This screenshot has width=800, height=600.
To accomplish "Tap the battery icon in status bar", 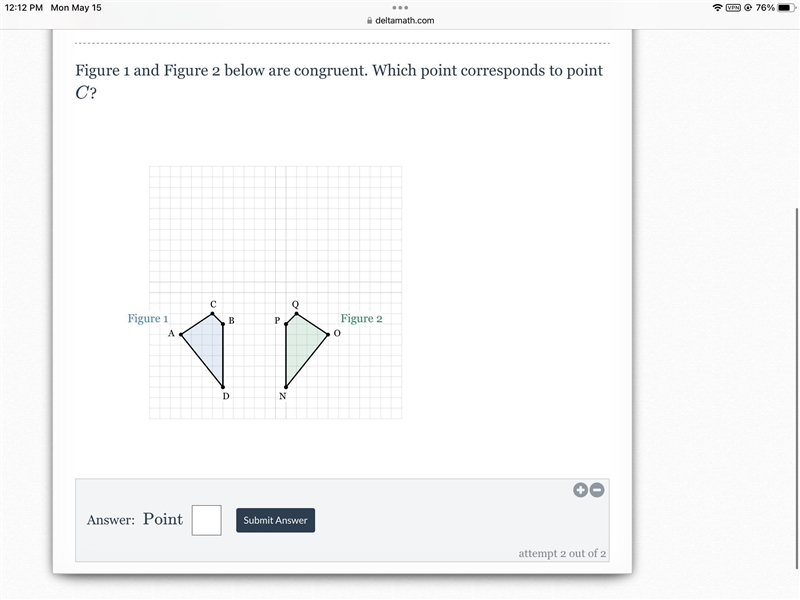I will (786, 8).
